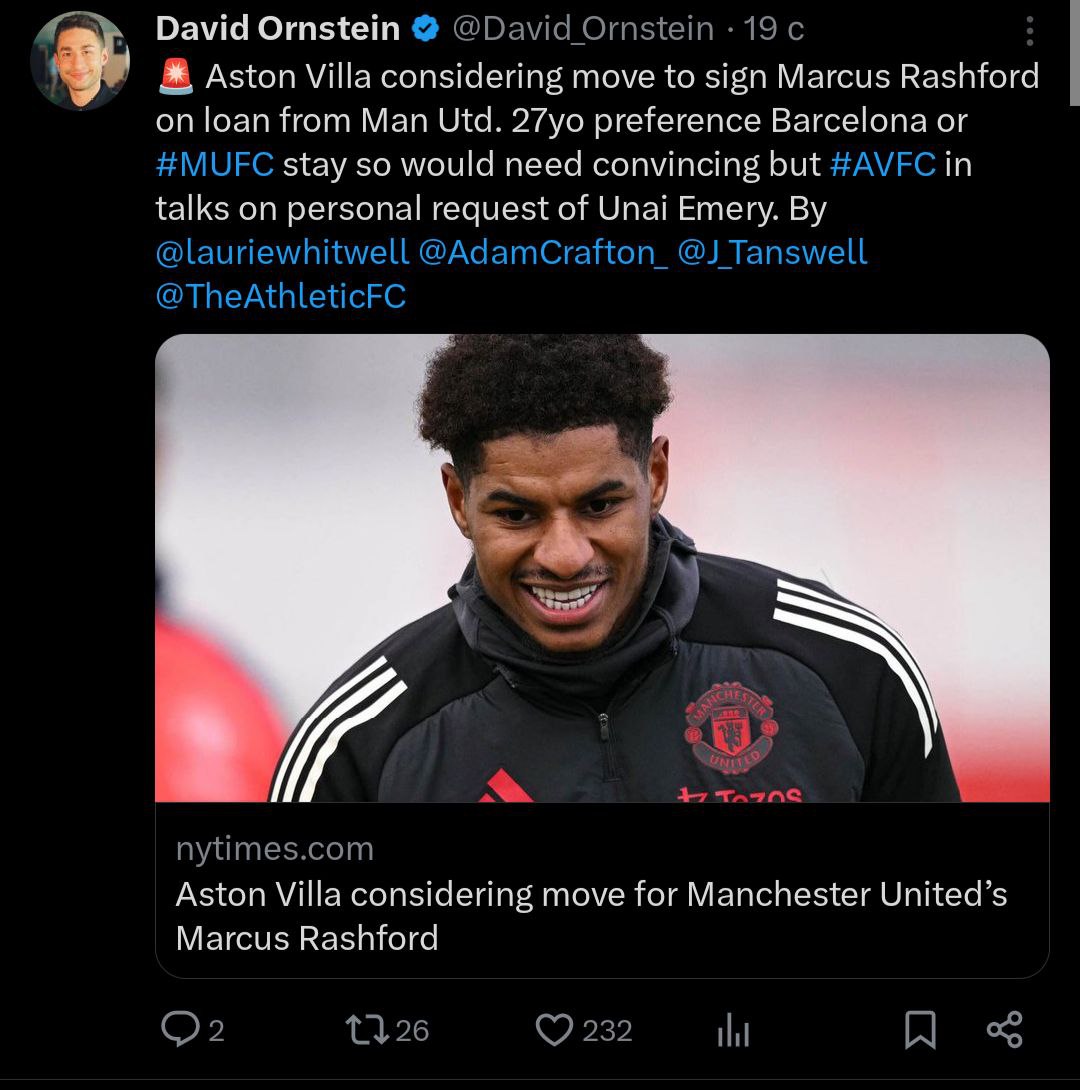Viewport: 1080px width, 1090px height.
Task: Open the reply comment icon
Action: coord(179,1030)
